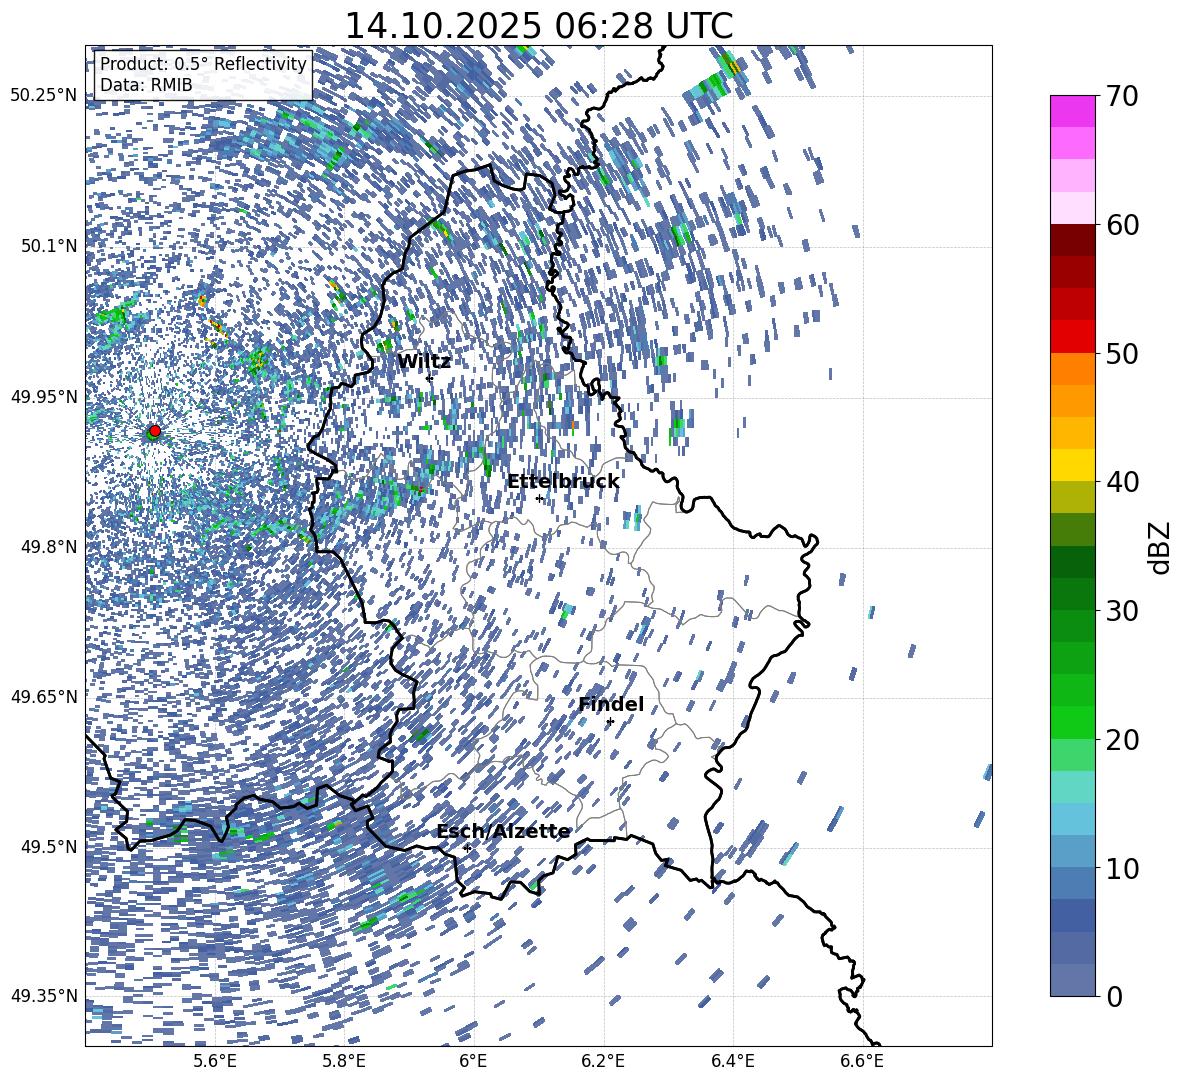Click the 49.5°N latitude label
The height and width of the screenshot is (1081, 1184).
(x=49, y=846)
